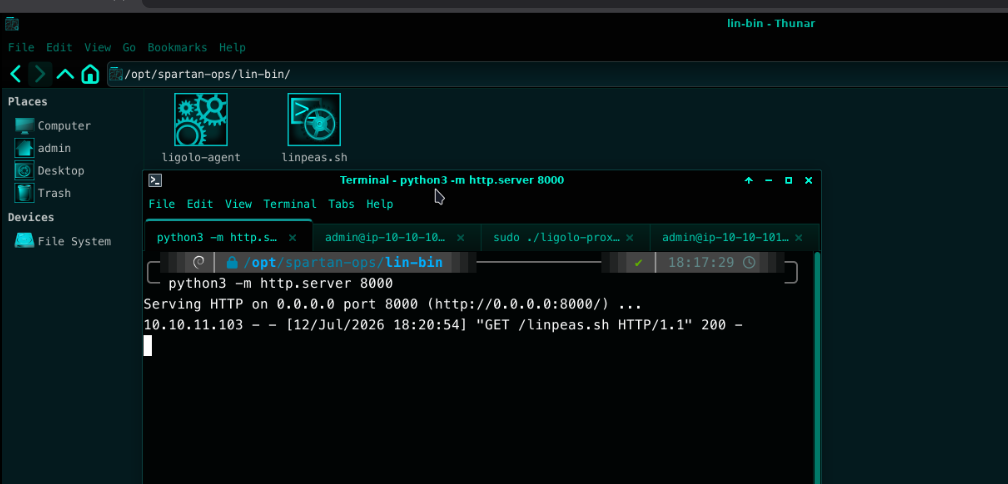Open Terminal Help menu
Viewport: 1008px width, 484px height.
[x=379, y=204]
